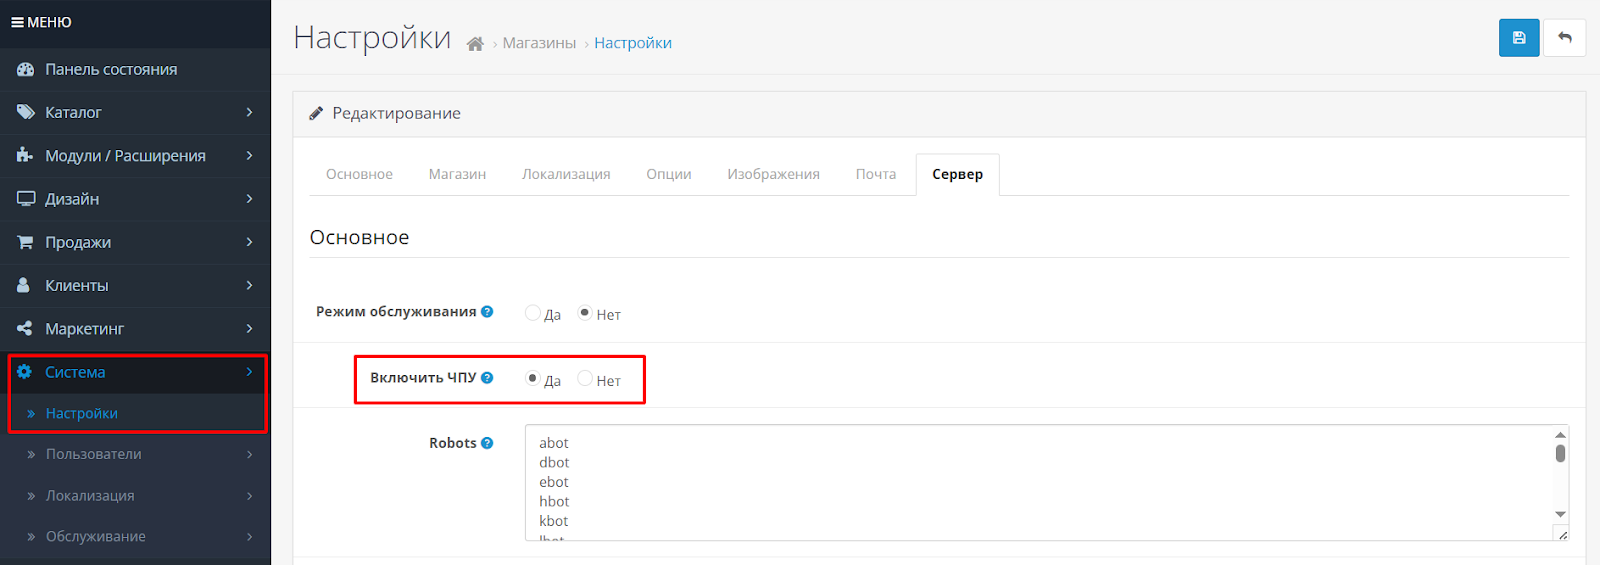Open Панель состояния dashboard icon
The width and height of the screenshot is (1600, 565).
coord(26,69)
